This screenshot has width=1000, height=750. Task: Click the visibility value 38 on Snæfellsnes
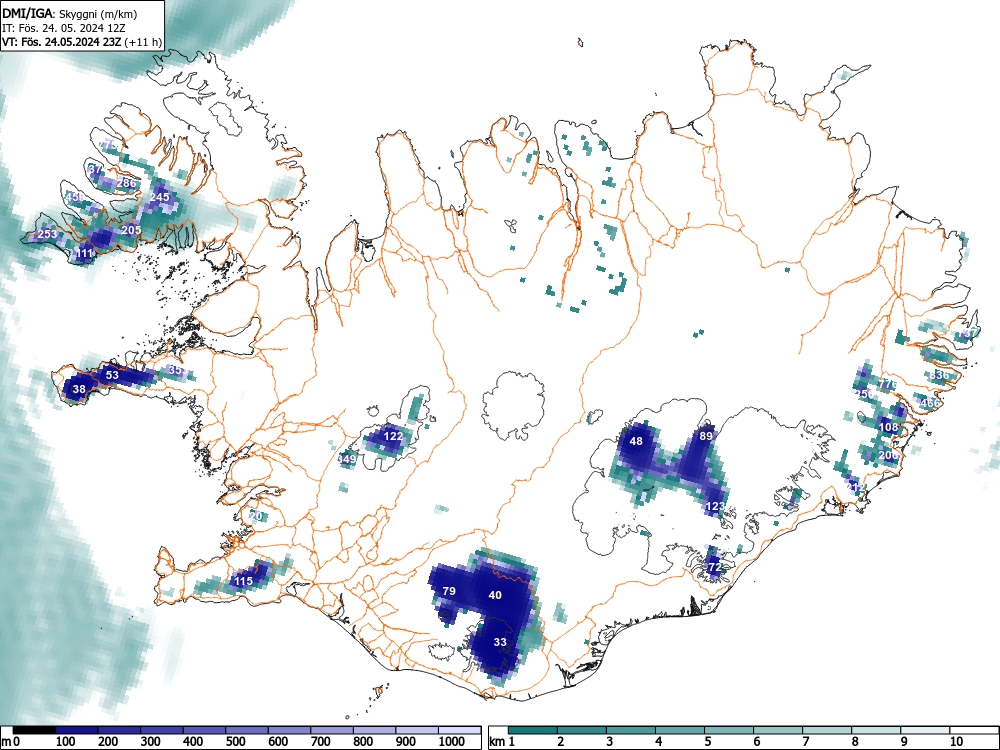tap(79, 389)
